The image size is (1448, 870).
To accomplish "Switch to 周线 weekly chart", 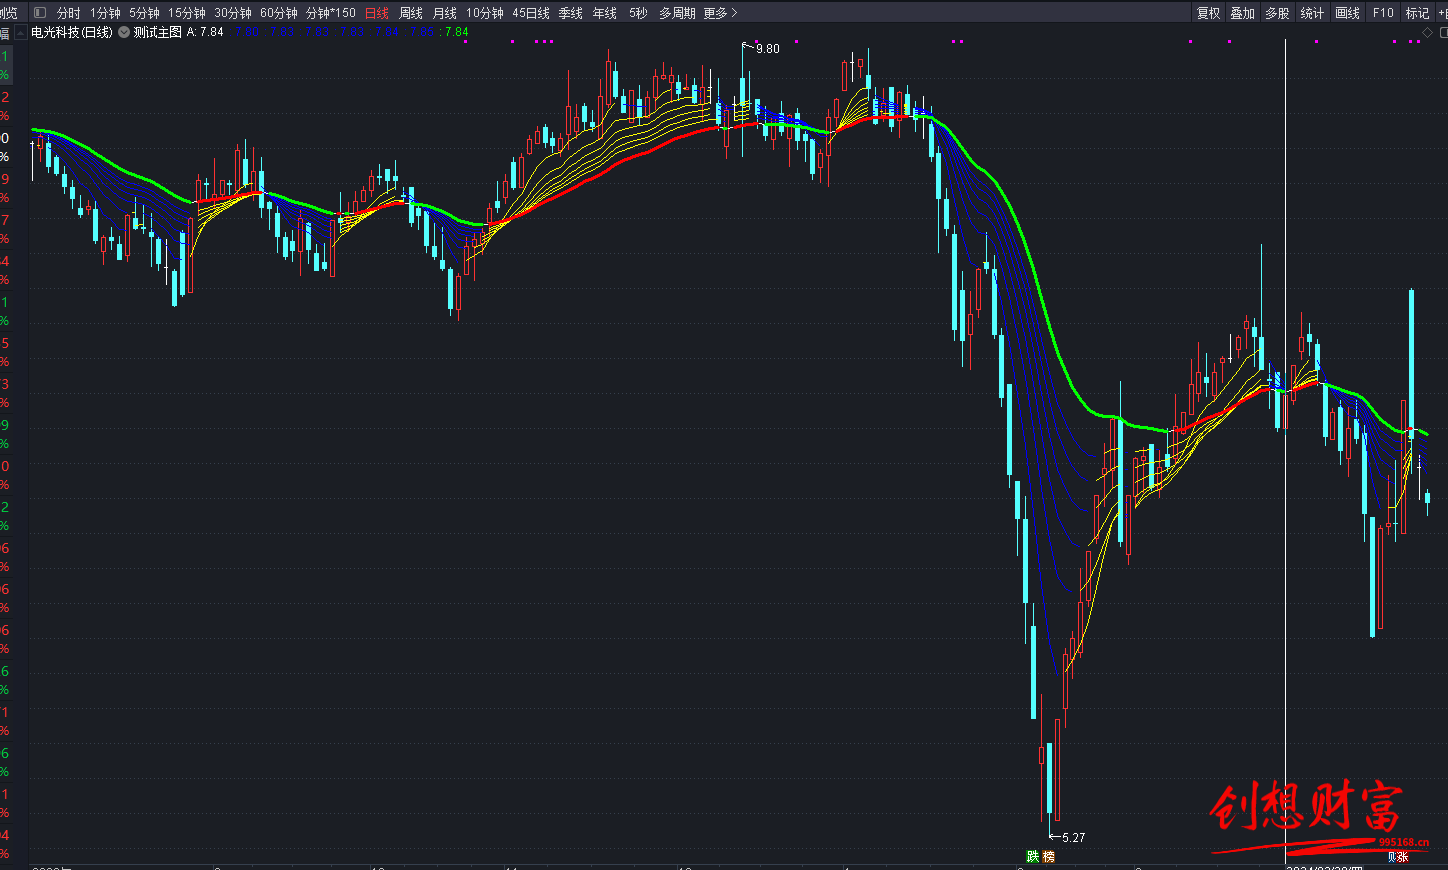I will [x=411, y=13].
